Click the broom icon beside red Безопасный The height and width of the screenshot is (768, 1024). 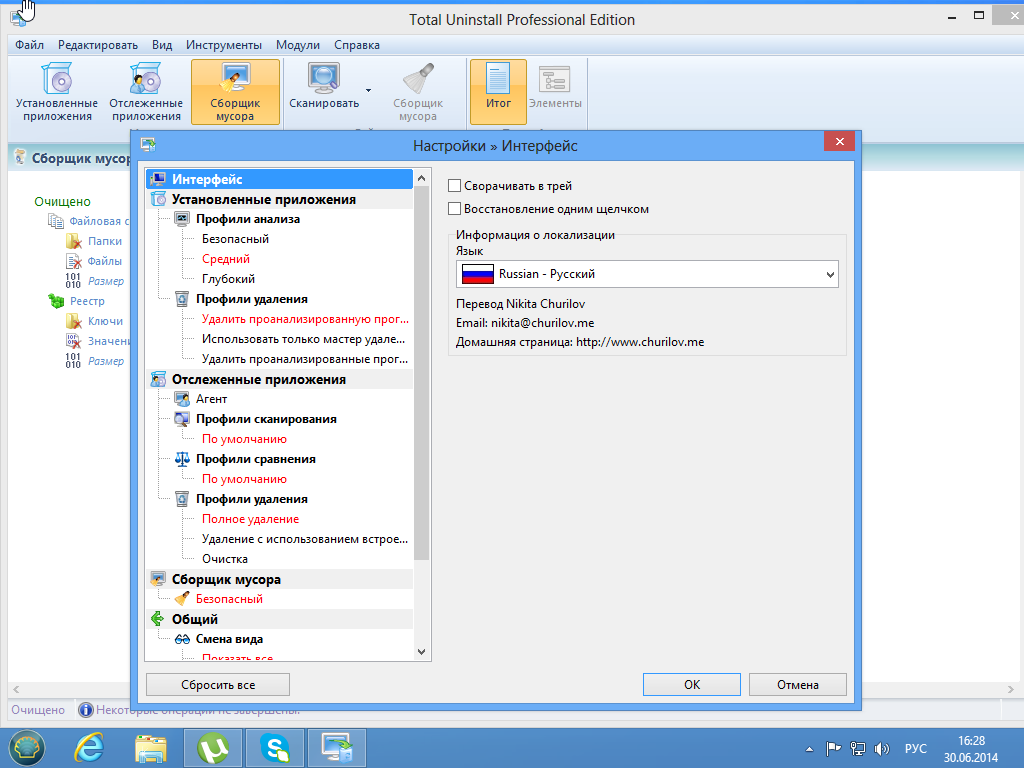tap(182, 599)
